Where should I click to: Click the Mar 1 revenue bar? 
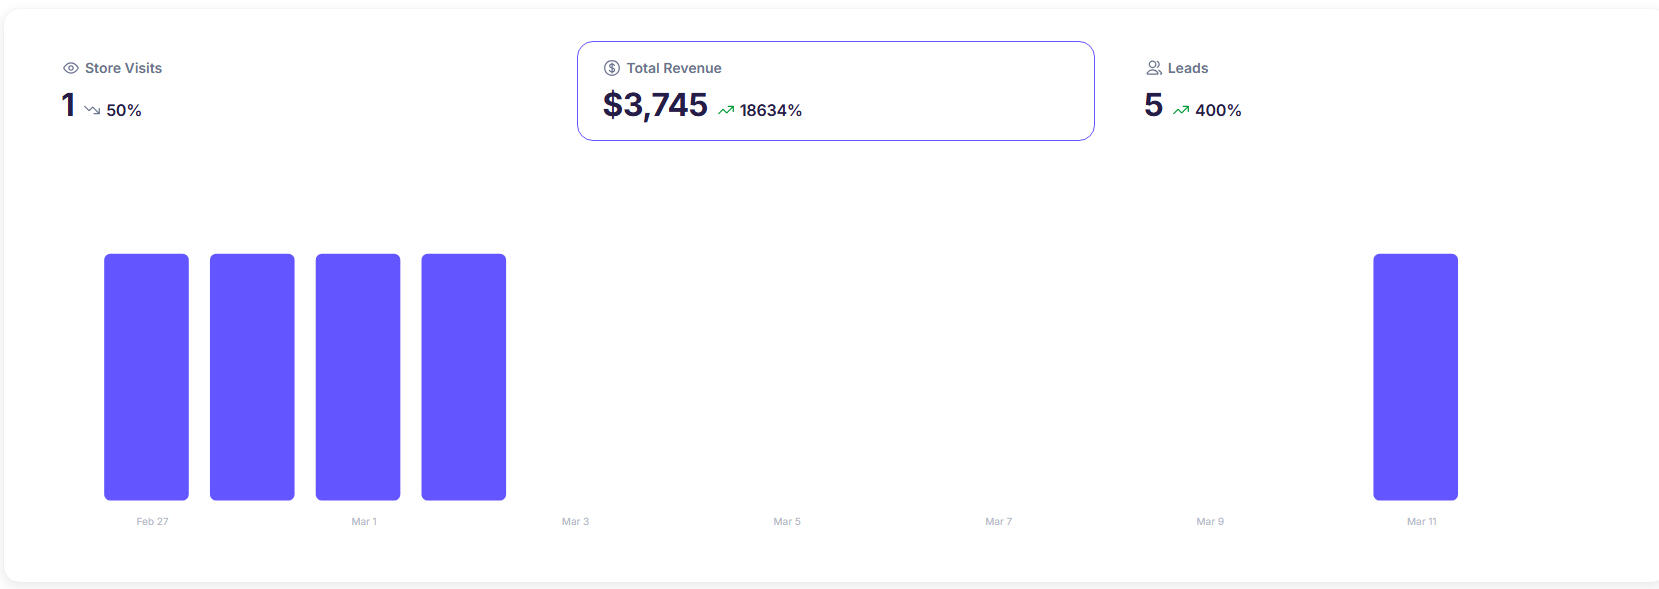pos(358,377)
